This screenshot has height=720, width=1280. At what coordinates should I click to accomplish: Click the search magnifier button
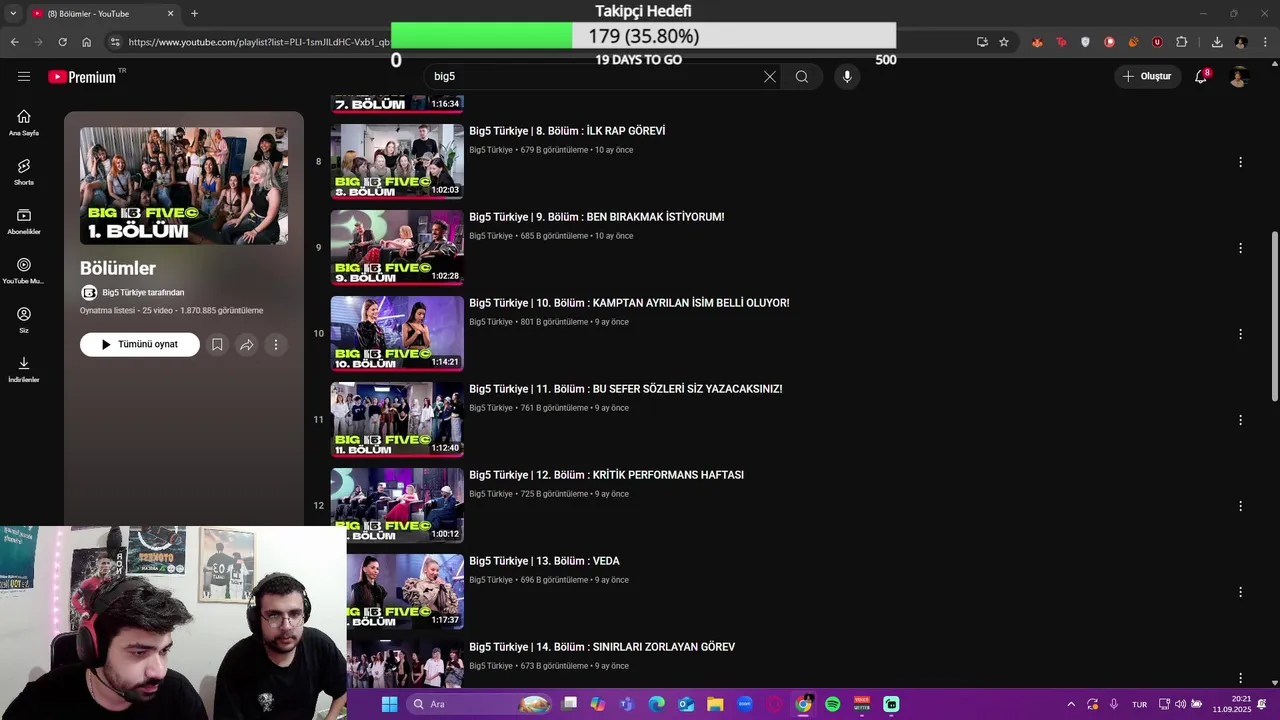(802, 76)
